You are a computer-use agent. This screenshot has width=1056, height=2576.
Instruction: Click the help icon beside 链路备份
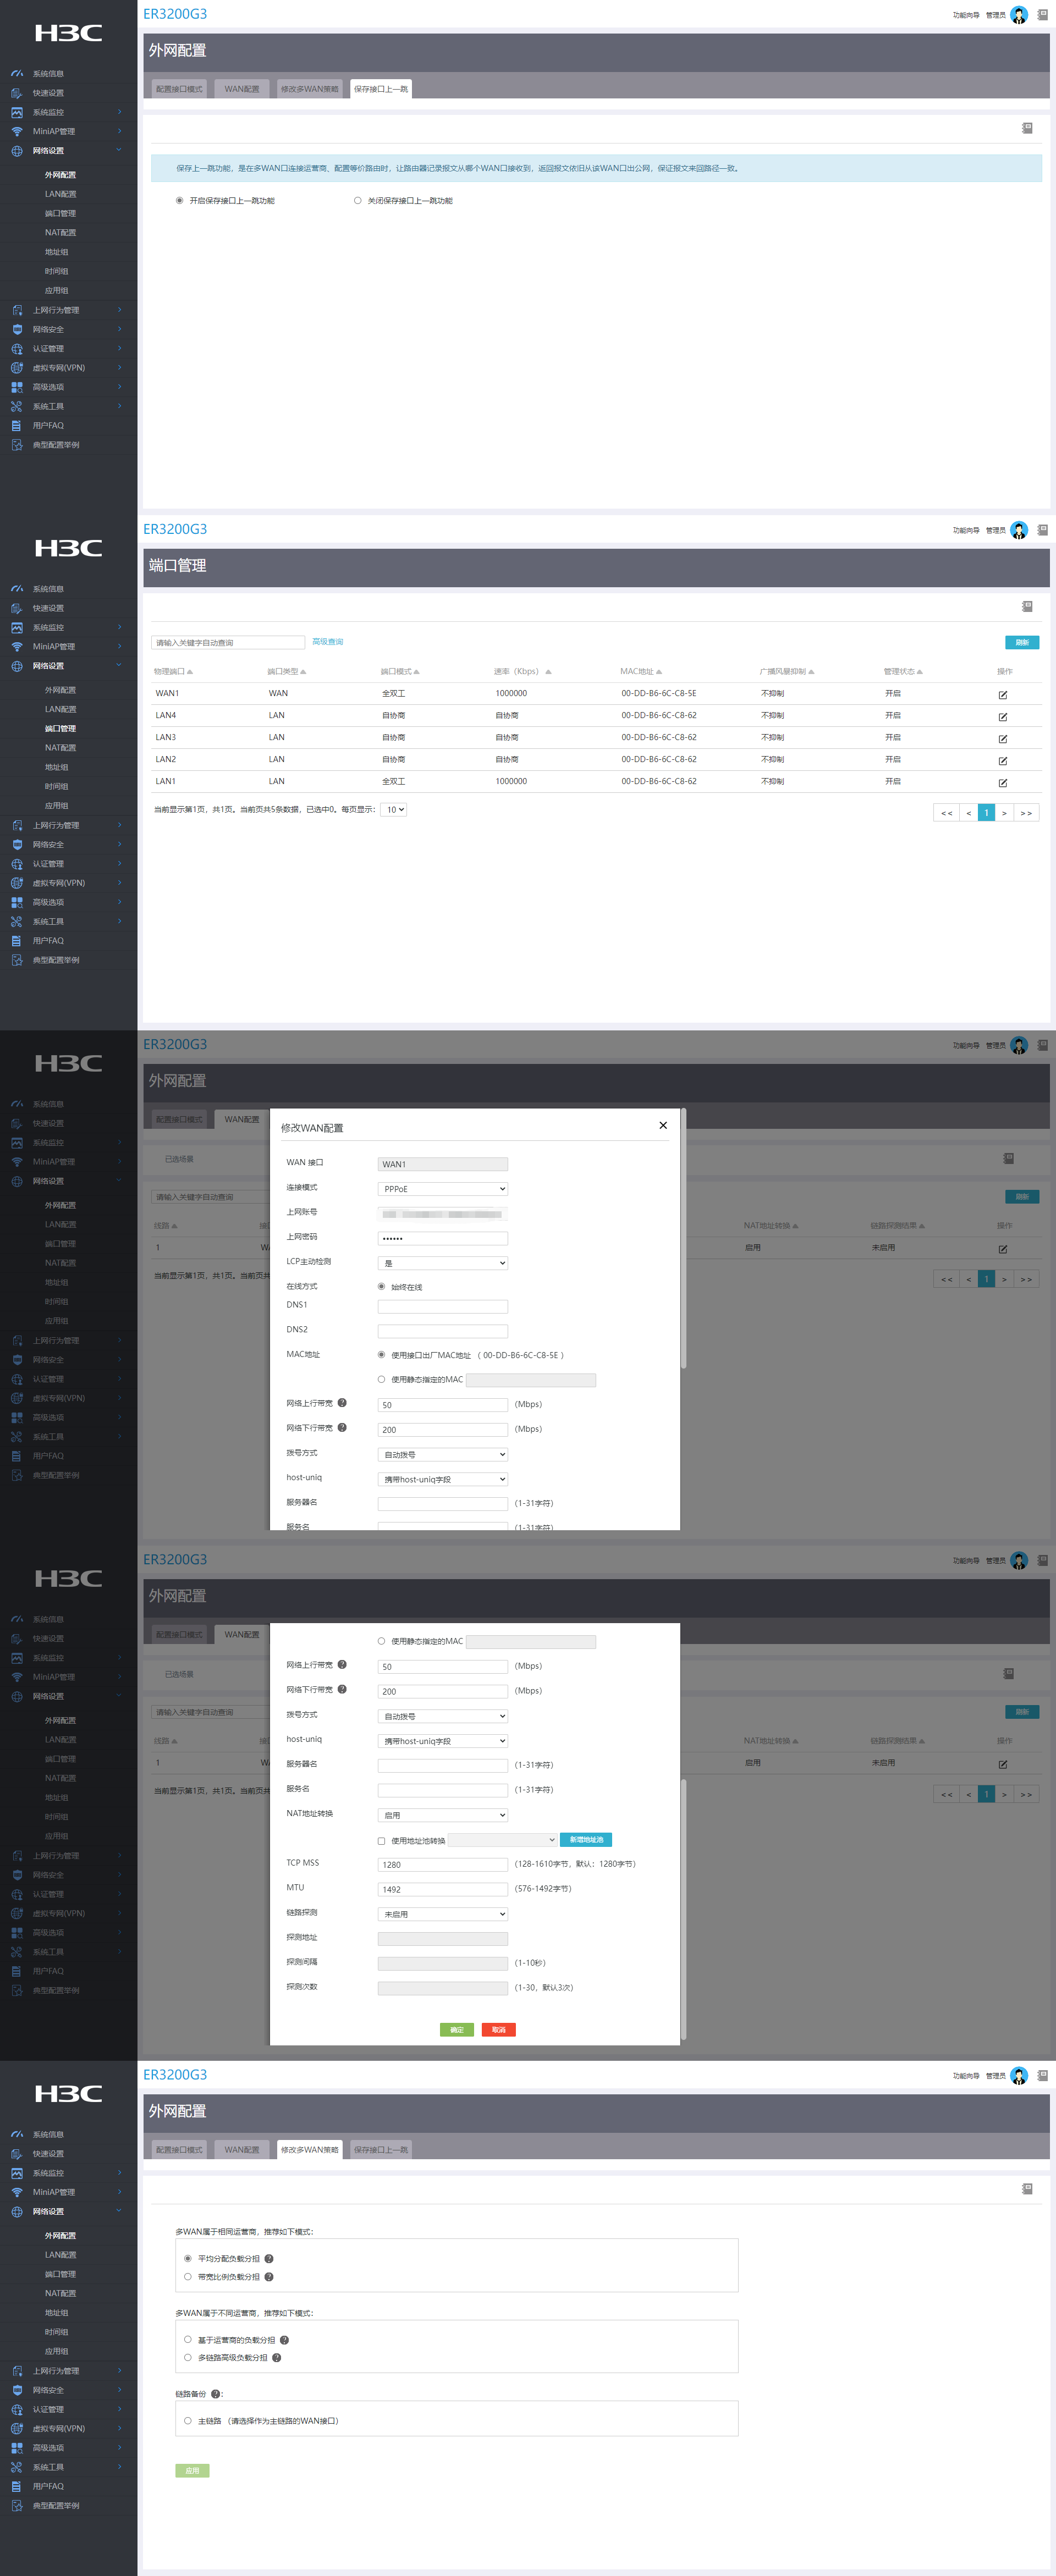pos(215,2393)
